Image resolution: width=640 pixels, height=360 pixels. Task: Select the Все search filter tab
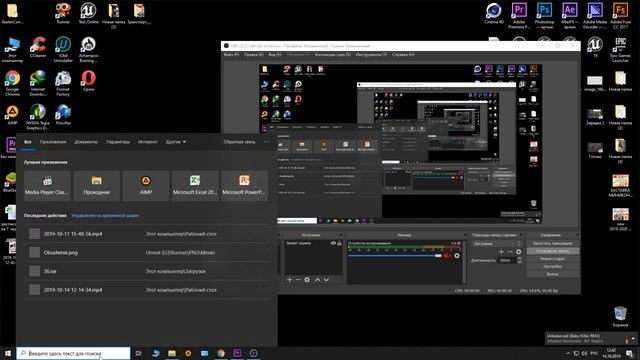(x=27, y=142)
